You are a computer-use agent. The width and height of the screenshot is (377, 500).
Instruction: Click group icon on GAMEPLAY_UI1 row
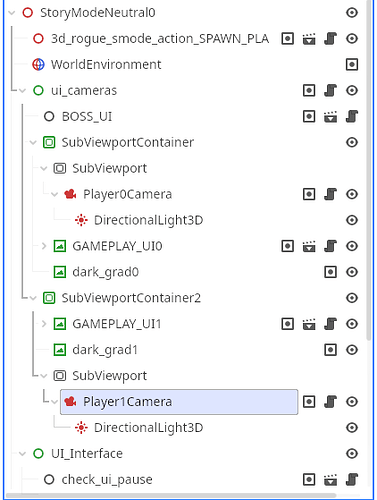(288, 324)
